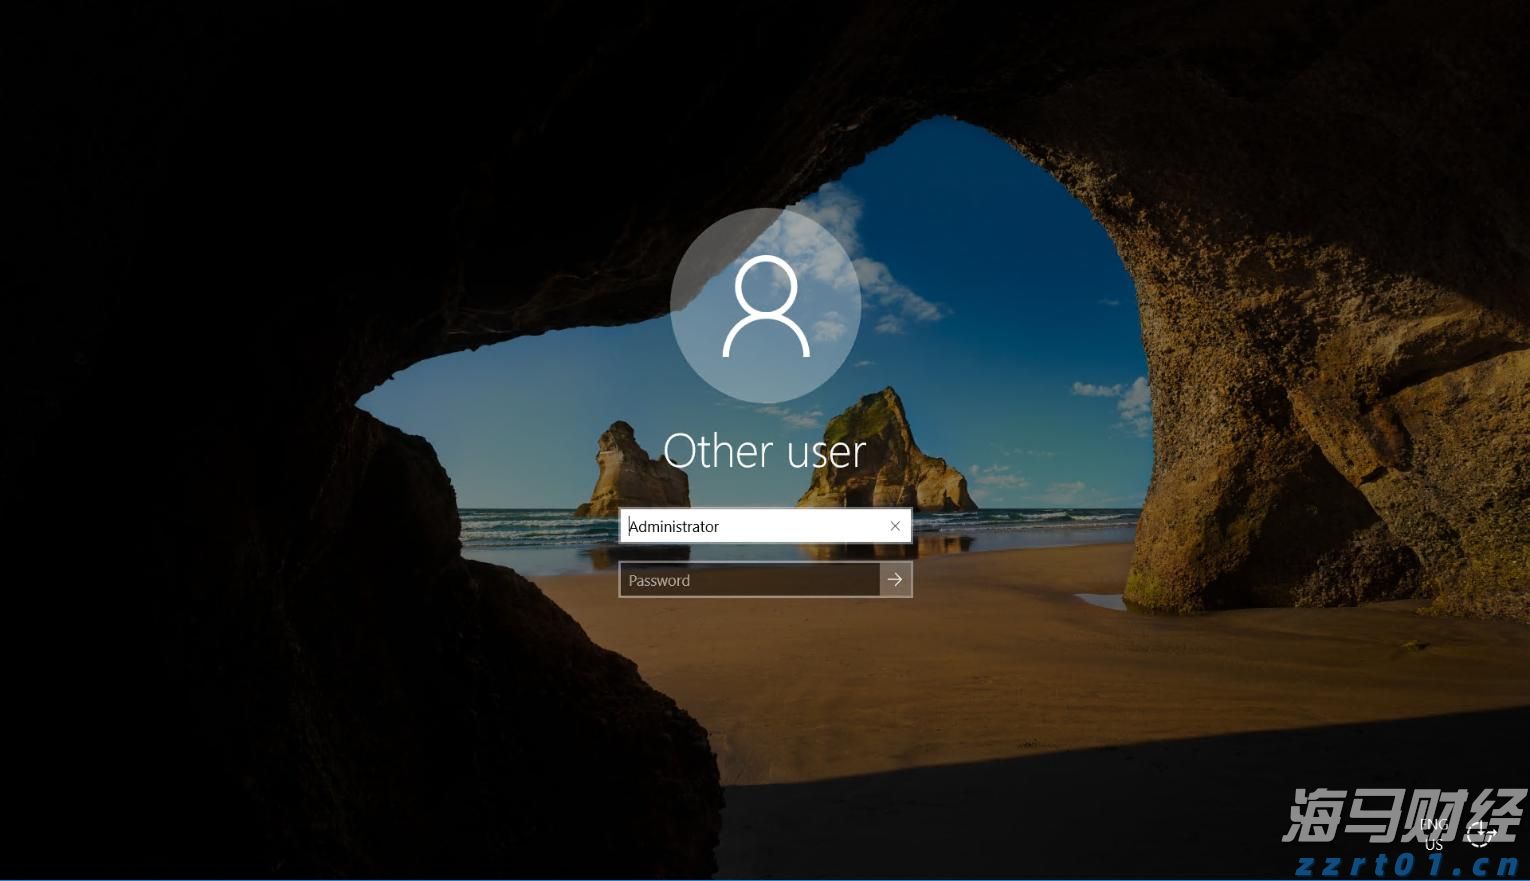
Task: Click the tall right sea stack in wallpaper
Action: 880,450
